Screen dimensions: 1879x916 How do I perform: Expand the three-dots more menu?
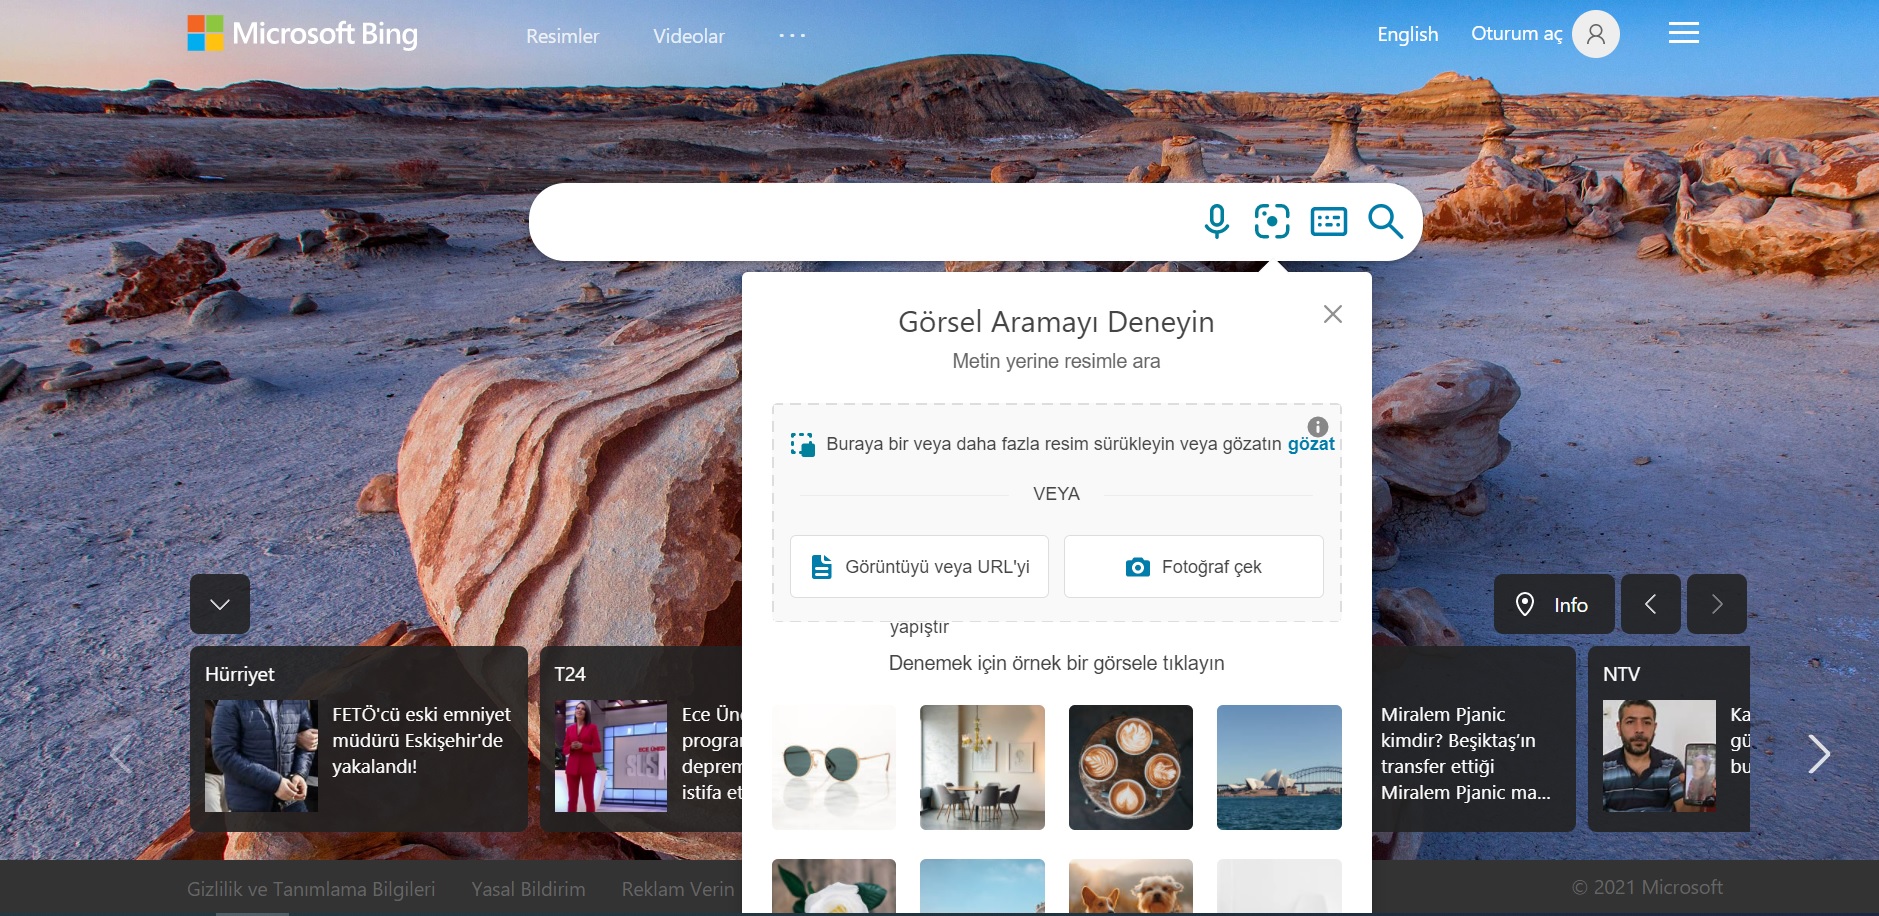pos(792,36)
